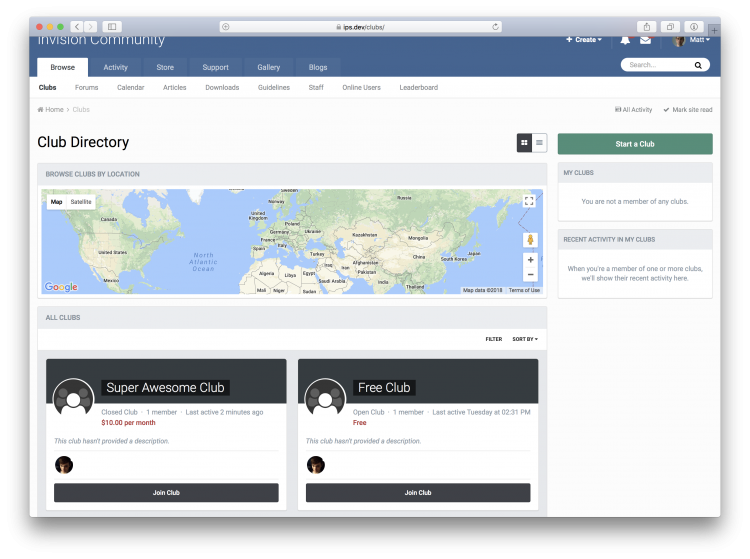
Task: Open Free Club group avatar
Action: 325,399
